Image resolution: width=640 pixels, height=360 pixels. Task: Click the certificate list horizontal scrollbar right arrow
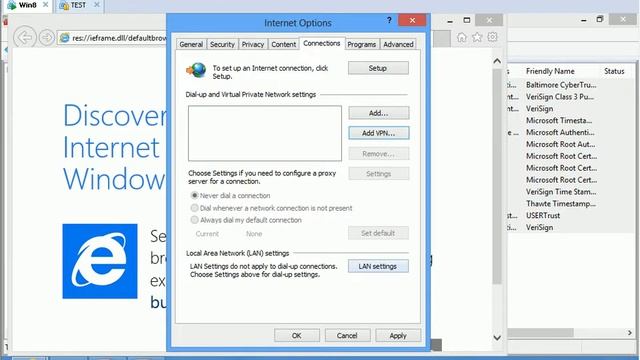click(630, 333)
